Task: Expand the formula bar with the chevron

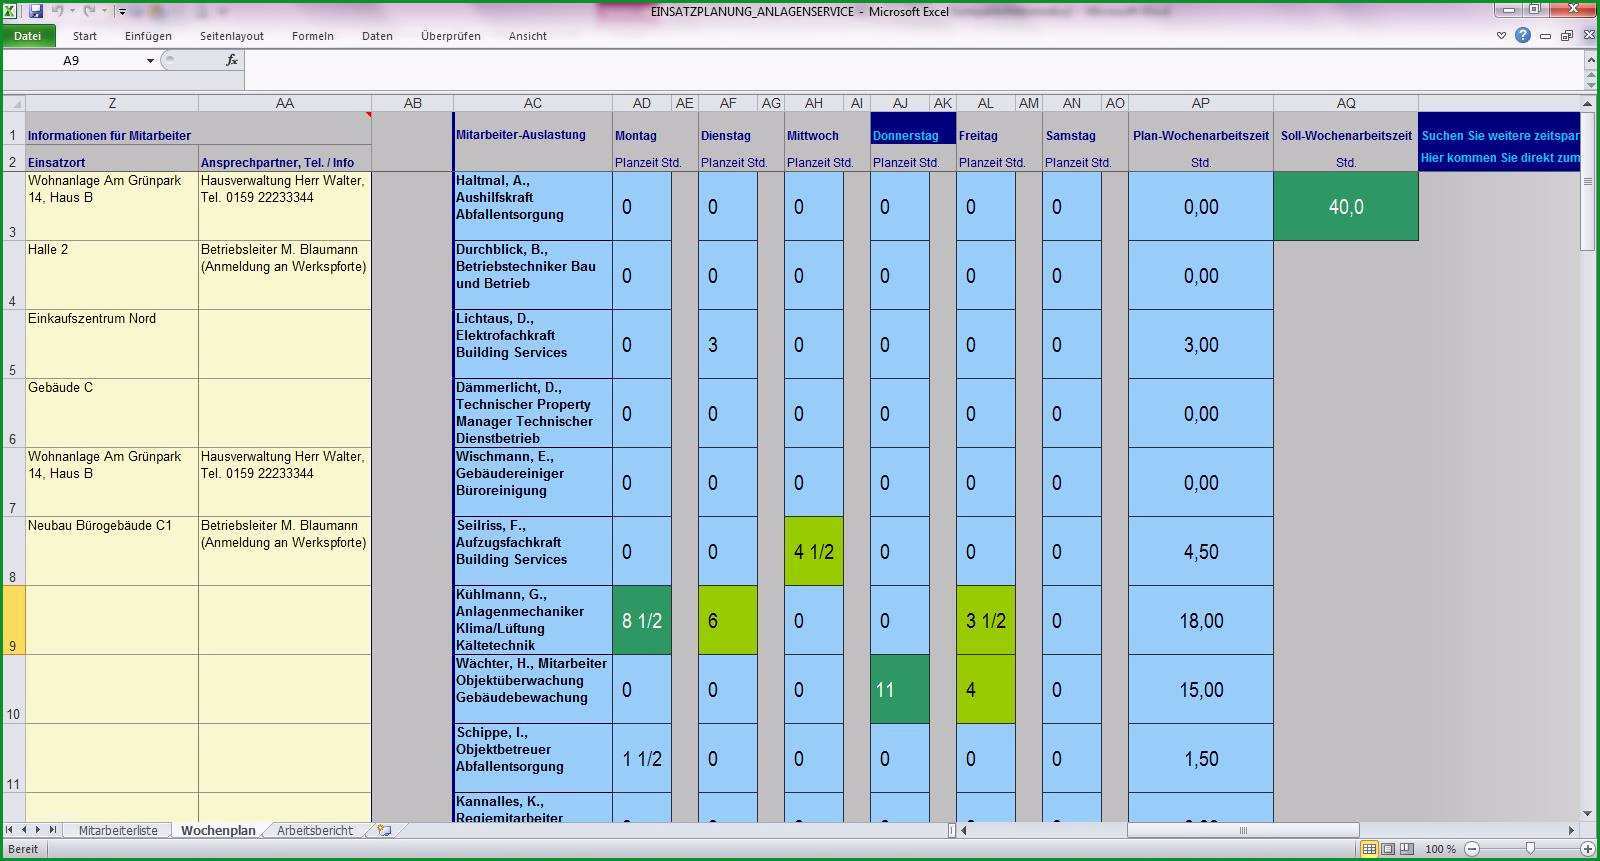Action: (1590, 61)
